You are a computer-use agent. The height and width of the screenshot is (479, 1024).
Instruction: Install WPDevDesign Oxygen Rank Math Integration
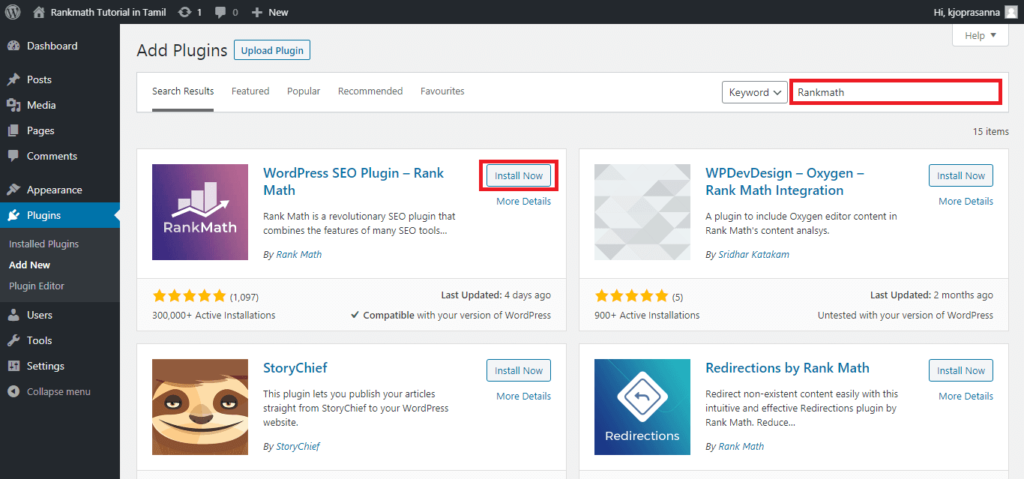pyautogui.click(x=961, y=176)
